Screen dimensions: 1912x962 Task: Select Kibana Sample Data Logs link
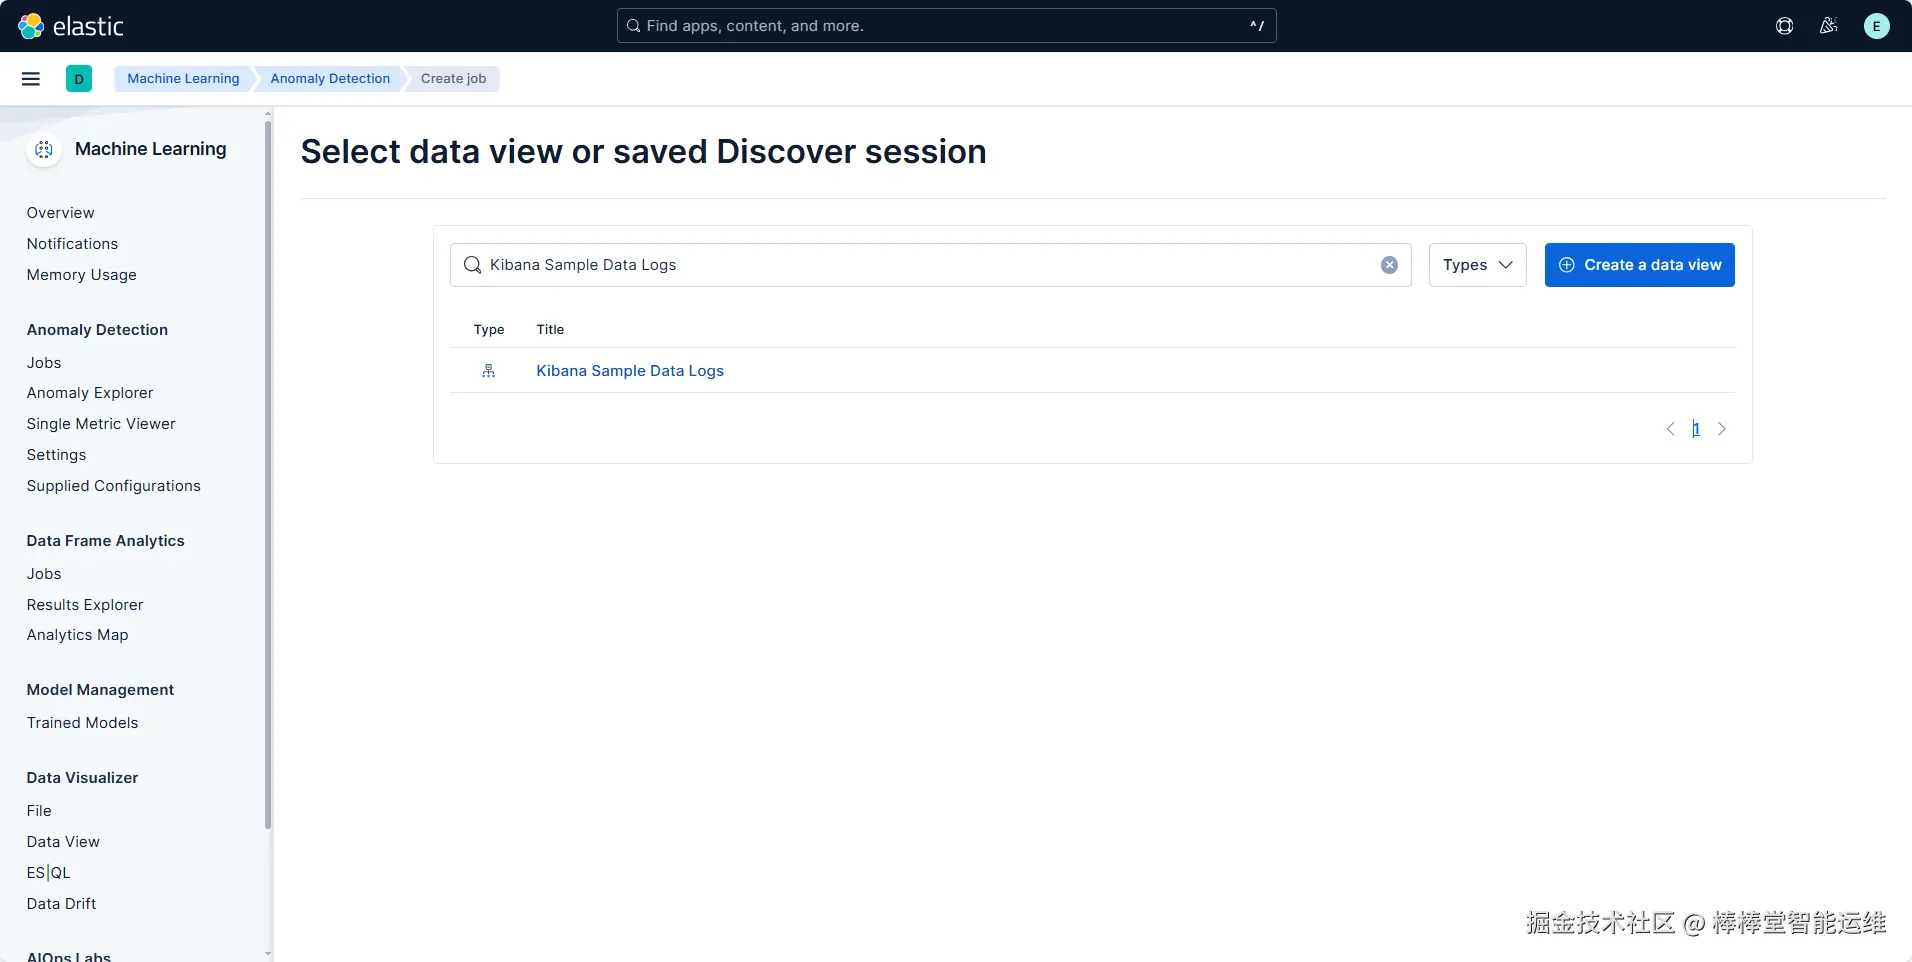[630, 371]
